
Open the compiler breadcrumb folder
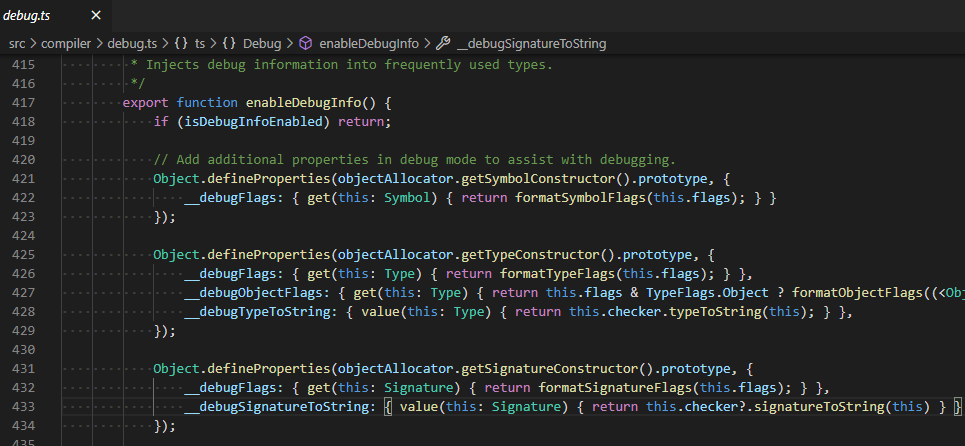66,44
